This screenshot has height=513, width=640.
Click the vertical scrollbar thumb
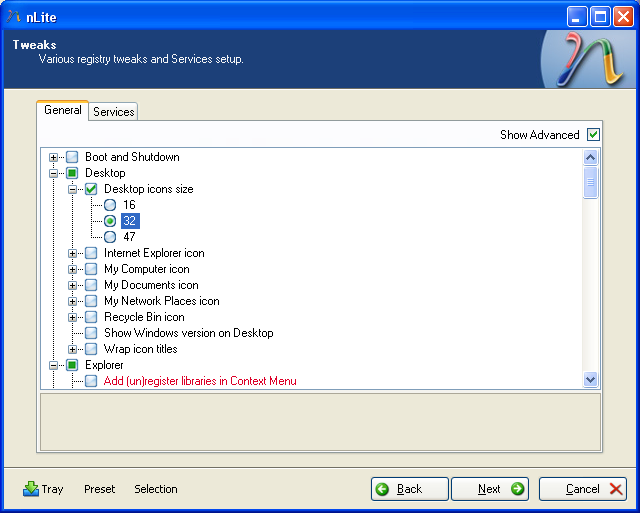pos(591,182)
